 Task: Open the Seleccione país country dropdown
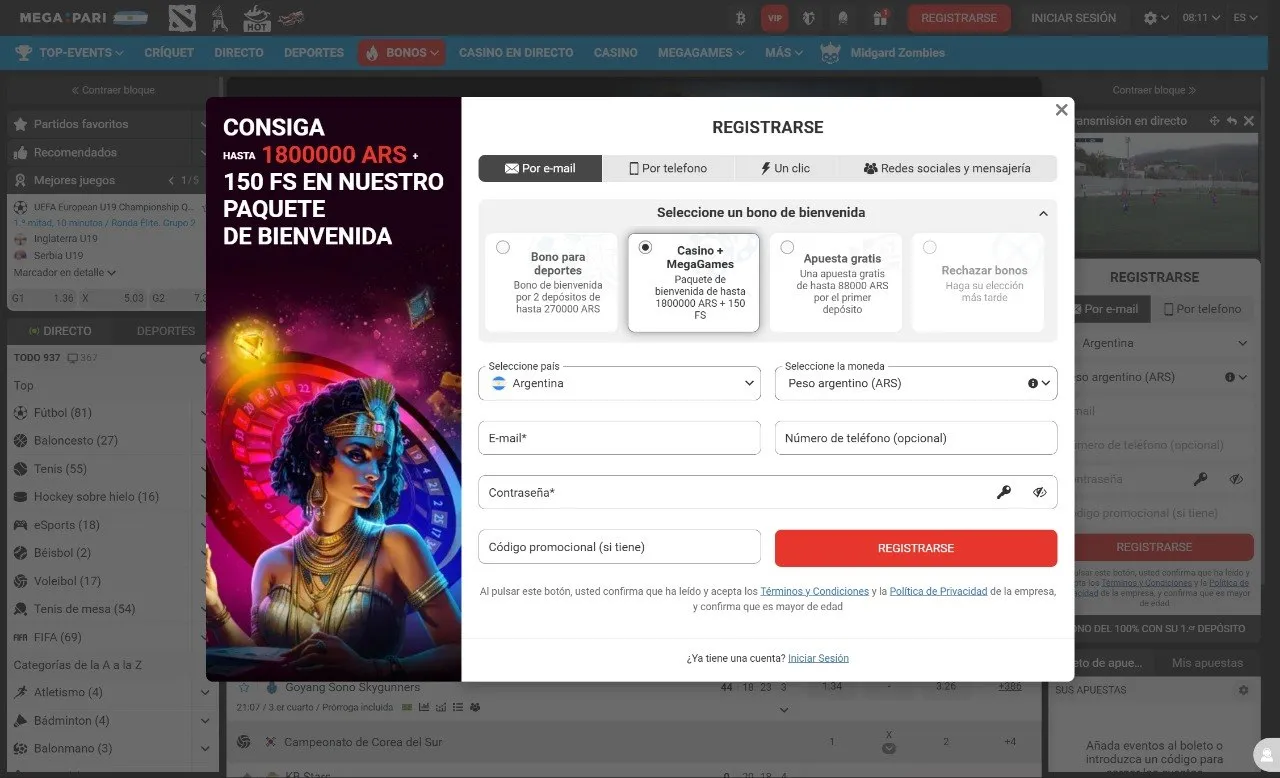[619, 383]
